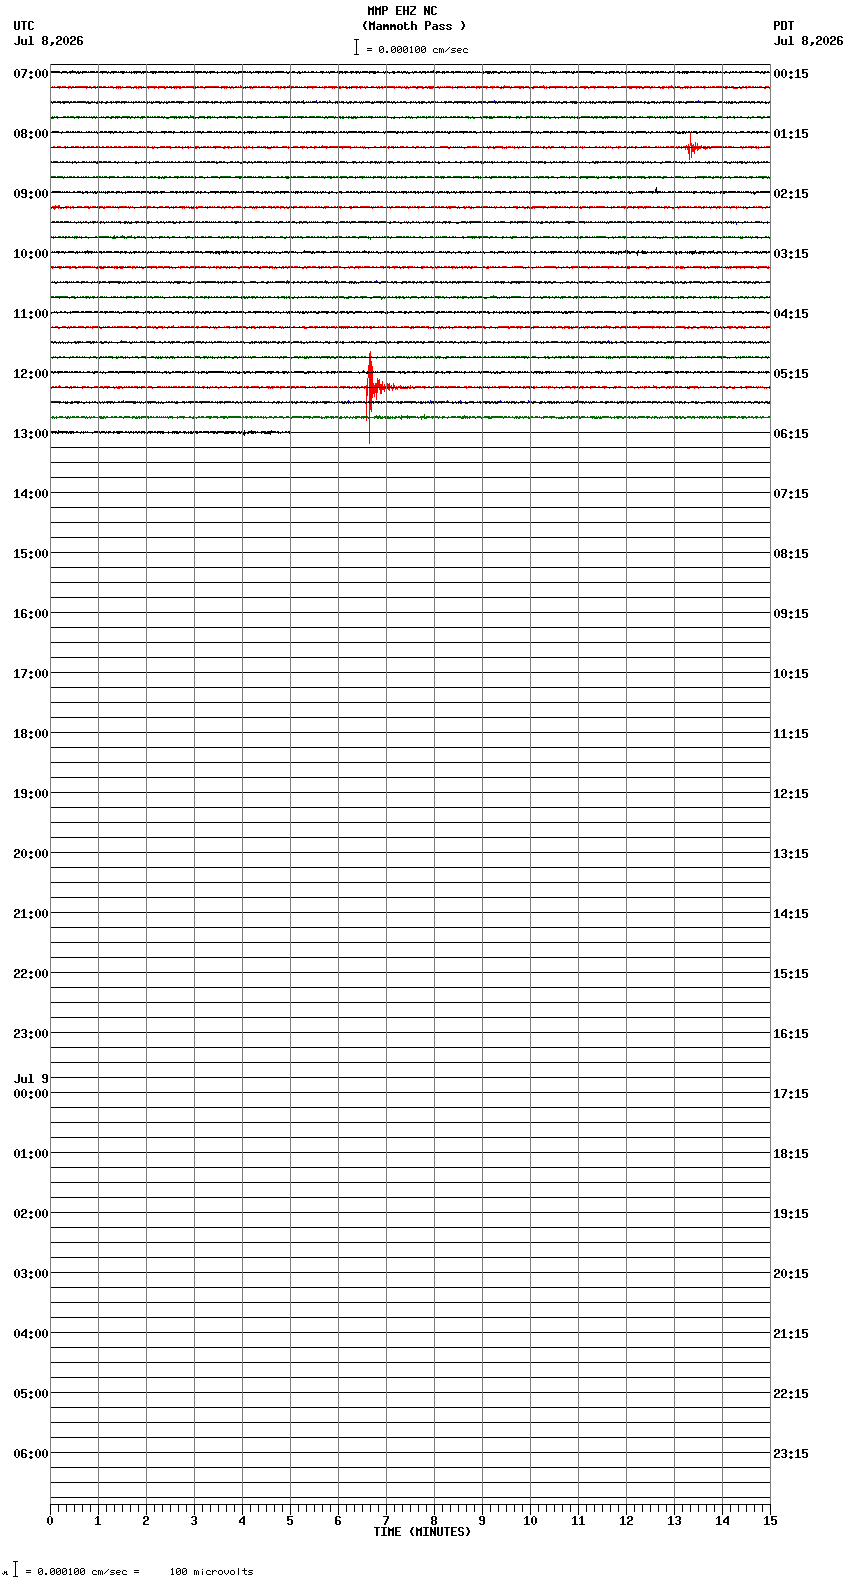Click the PDT label at top right

[x=783, y=26]
